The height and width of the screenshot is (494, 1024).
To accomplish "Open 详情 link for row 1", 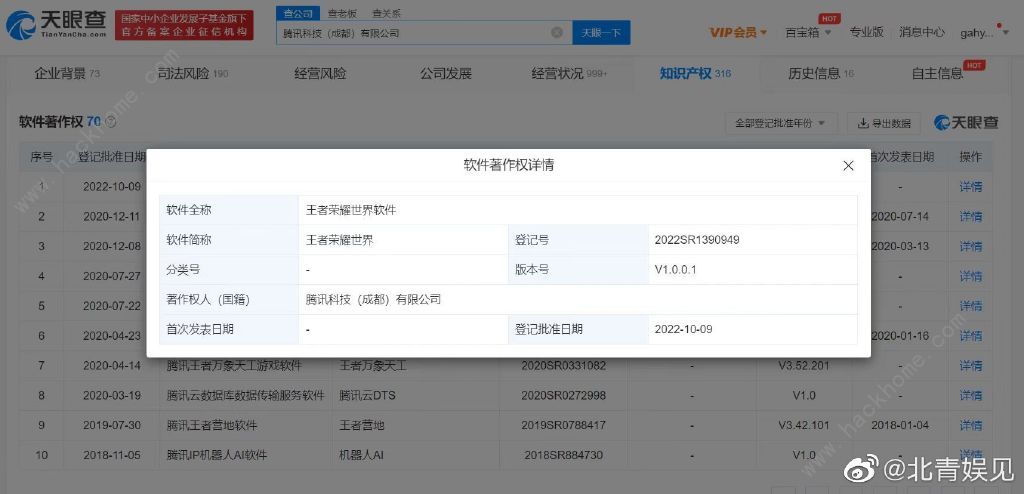I will 970,187.
